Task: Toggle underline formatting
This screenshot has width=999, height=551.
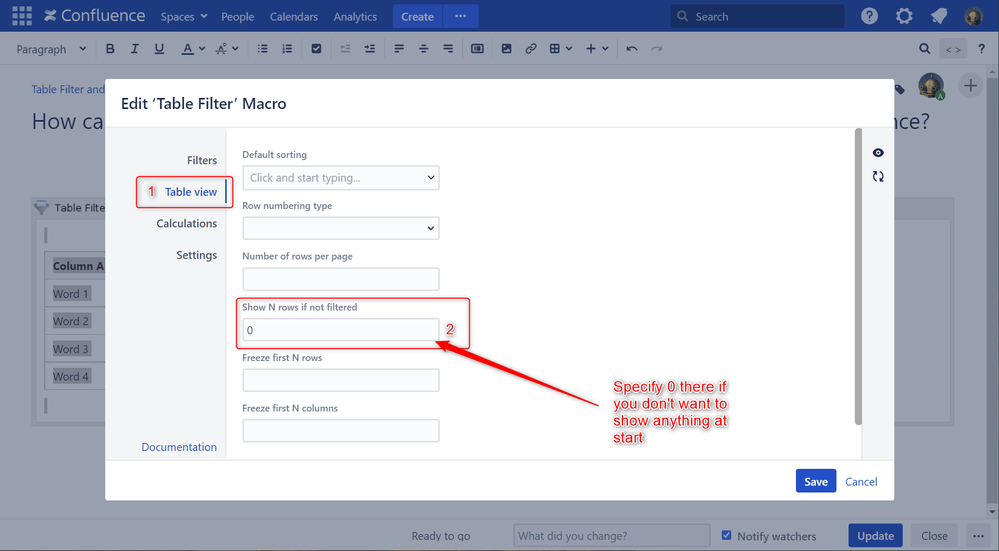Action: (x=159, y=49)
